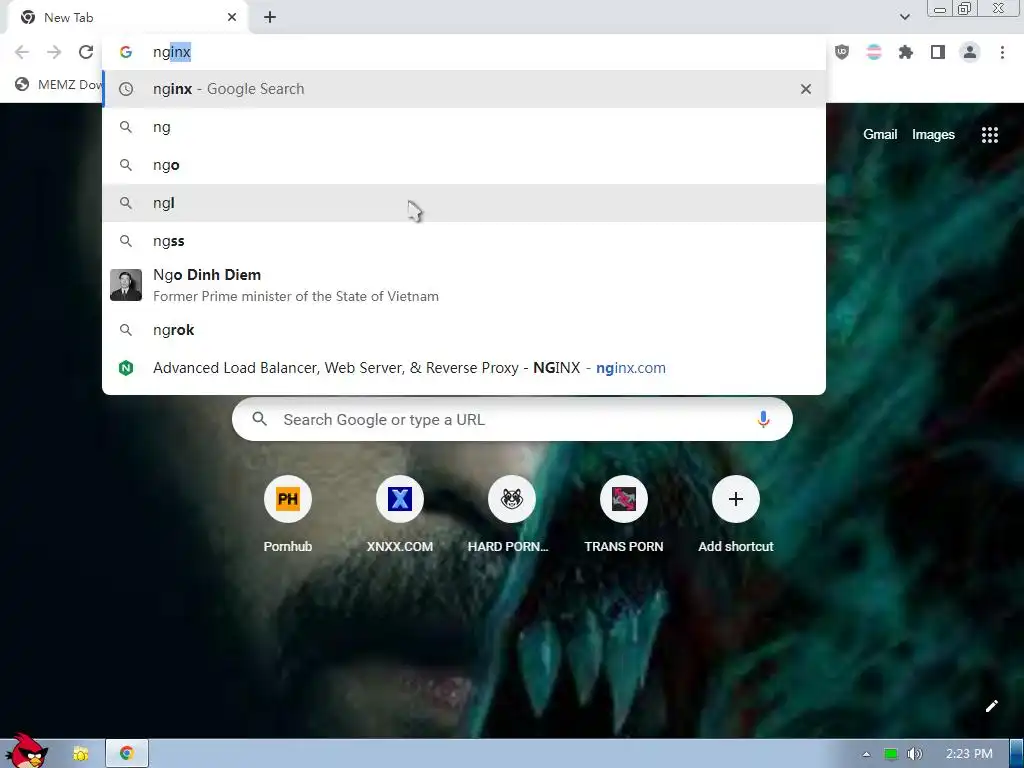
Task: Go forward to the next page
Action: (x=54, y=52)
